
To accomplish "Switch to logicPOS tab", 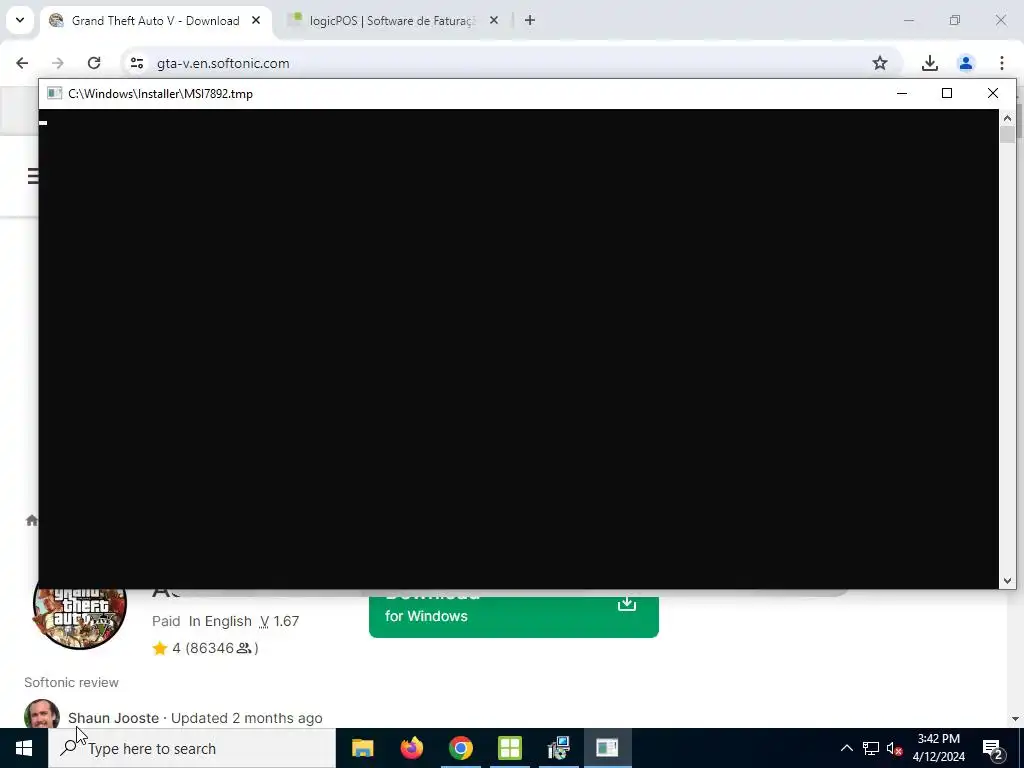I will click(x=392, y=21).
